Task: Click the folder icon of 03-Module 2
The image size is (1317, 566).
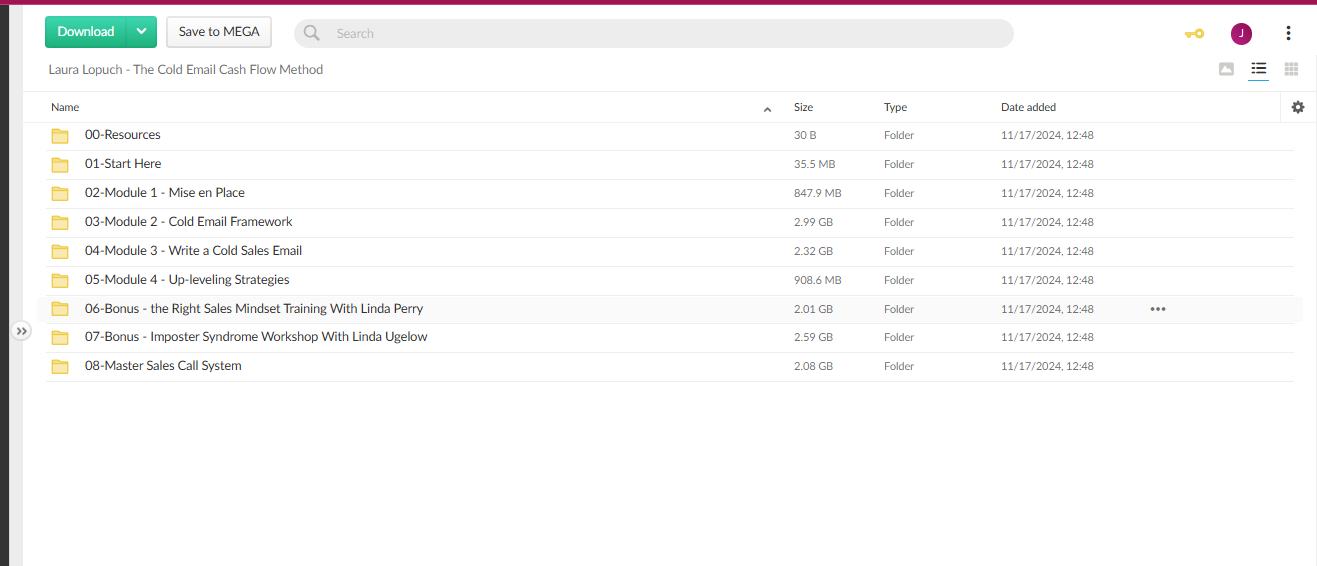Action: click(60, 223)
